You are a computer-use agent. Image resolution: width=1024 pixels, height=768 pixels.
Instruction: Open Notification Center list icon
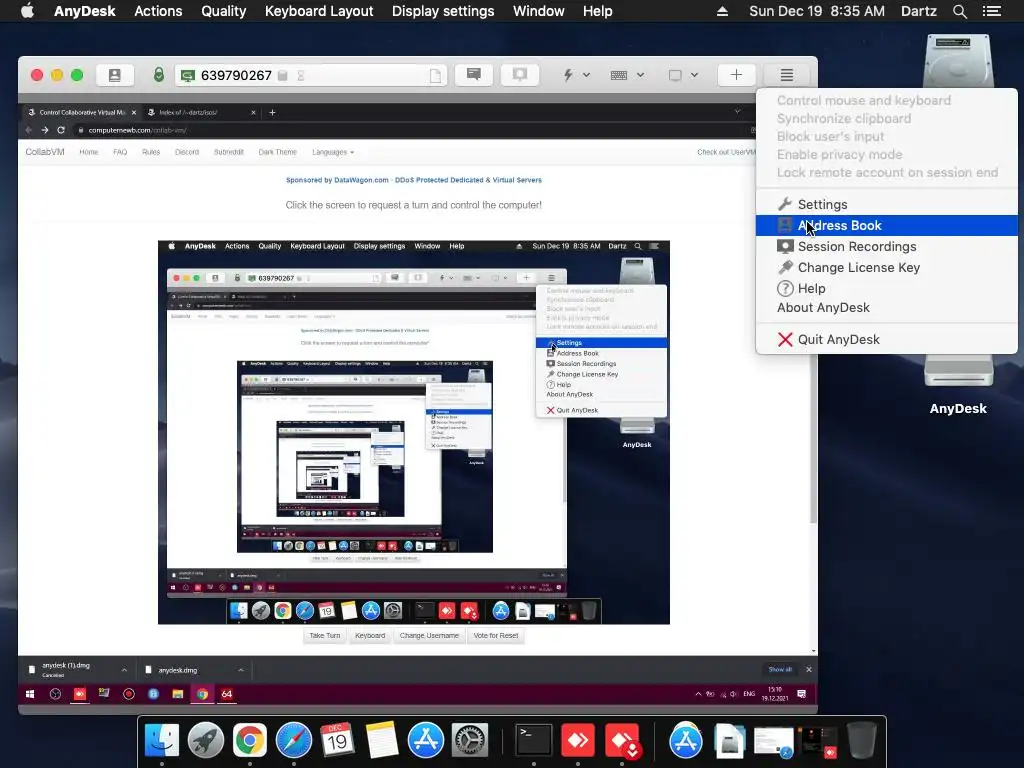click(991, 11)
